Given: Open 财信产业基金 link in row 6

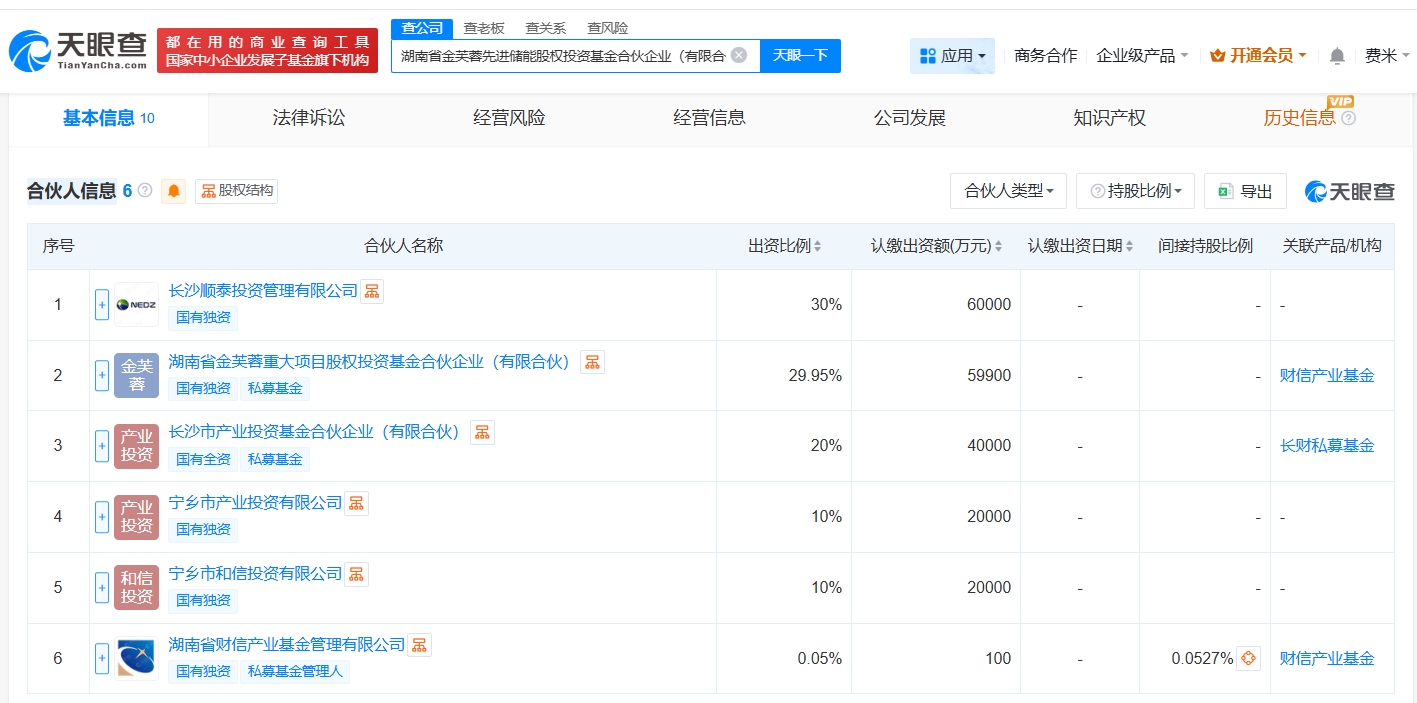Looking at the screenshot, I should point(1327,659).
